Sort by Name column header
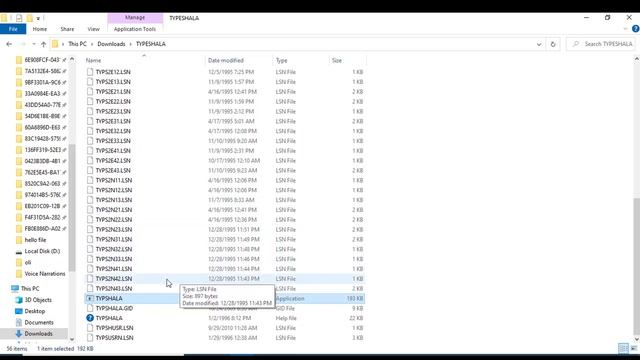Image resolution: width=640 pixels, height=360 pixels. (x=93, y=60)
